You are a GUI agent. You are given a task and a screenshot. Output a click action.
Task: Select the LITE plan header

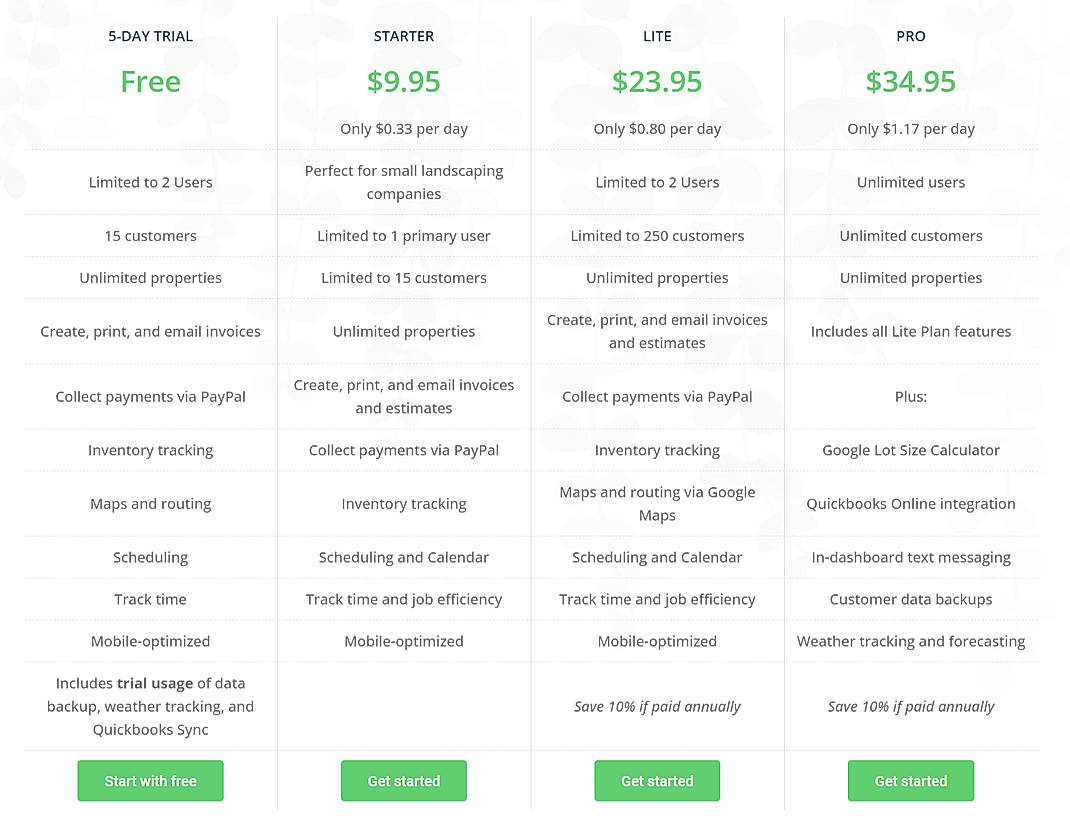pos(657,36)
